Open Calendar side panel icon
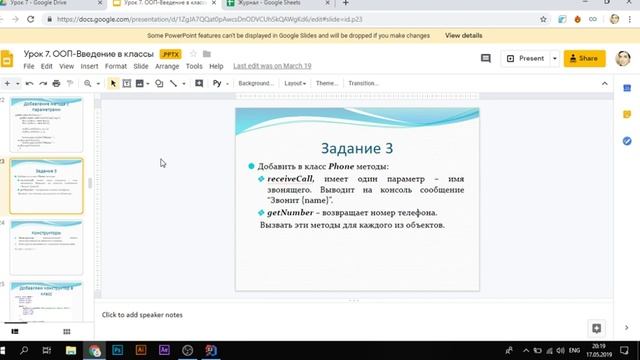 point(627,88)
